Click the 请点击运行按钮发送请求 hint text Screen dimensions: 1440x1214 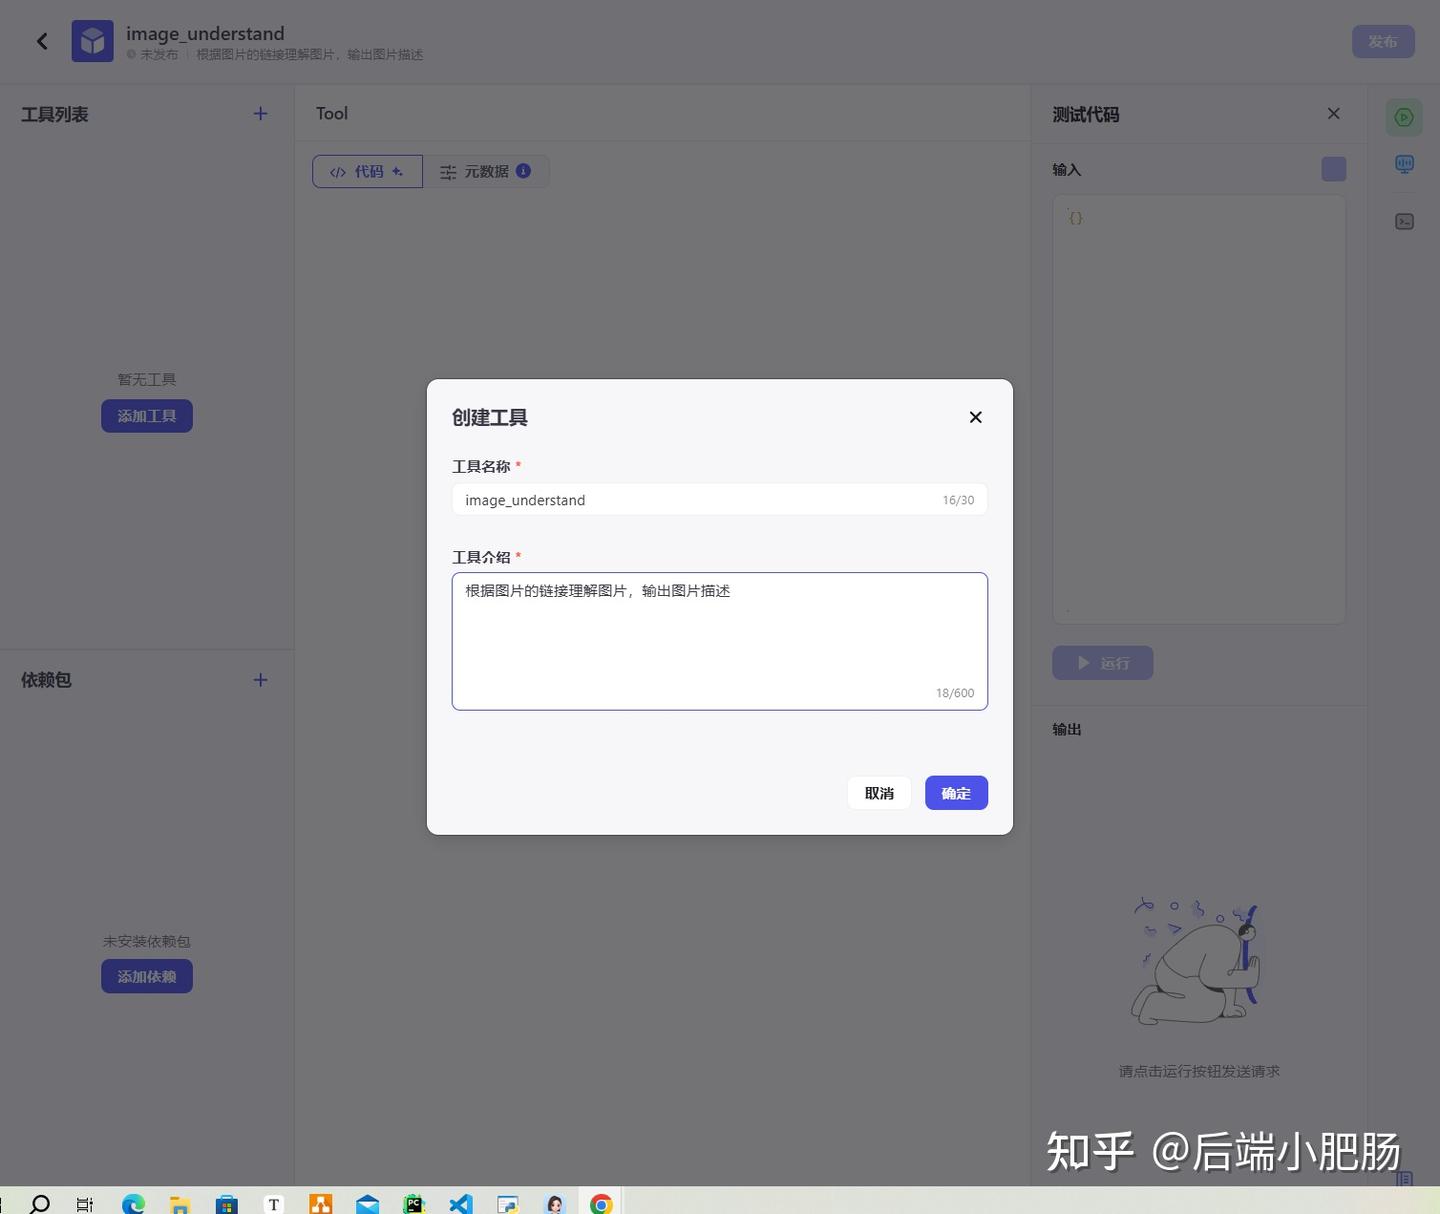(x=1199, y=1071)
